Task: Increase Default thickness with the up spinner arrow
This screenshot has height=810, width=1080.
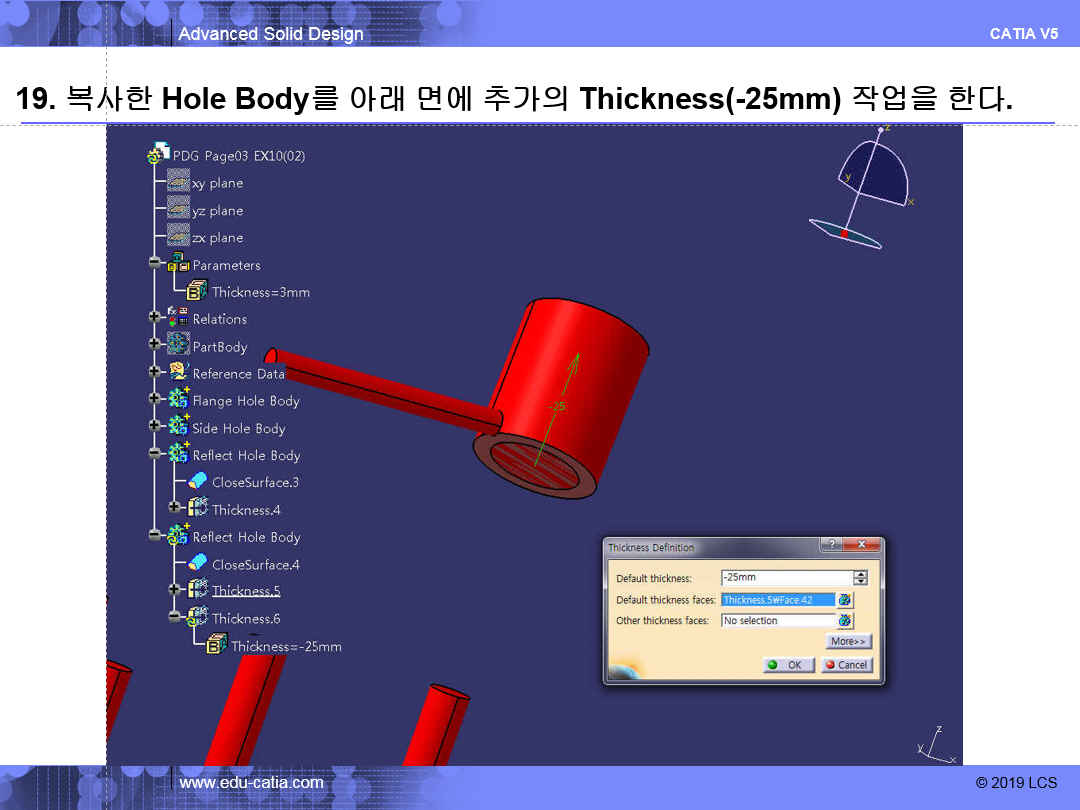Action: click(860, 574)
